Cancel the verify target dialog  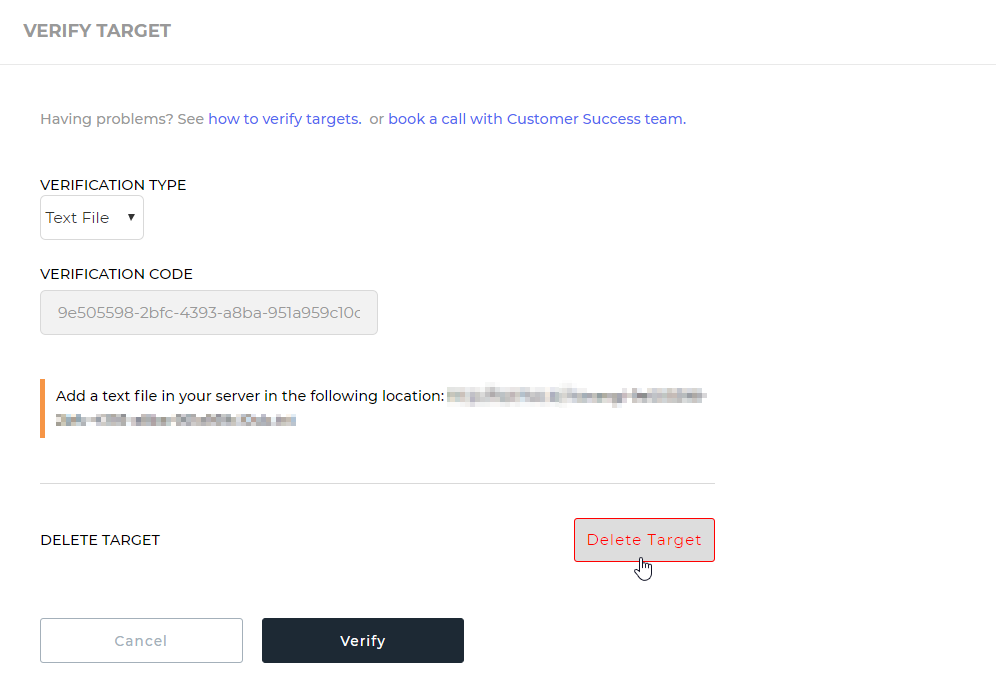[x=141, y=640]
